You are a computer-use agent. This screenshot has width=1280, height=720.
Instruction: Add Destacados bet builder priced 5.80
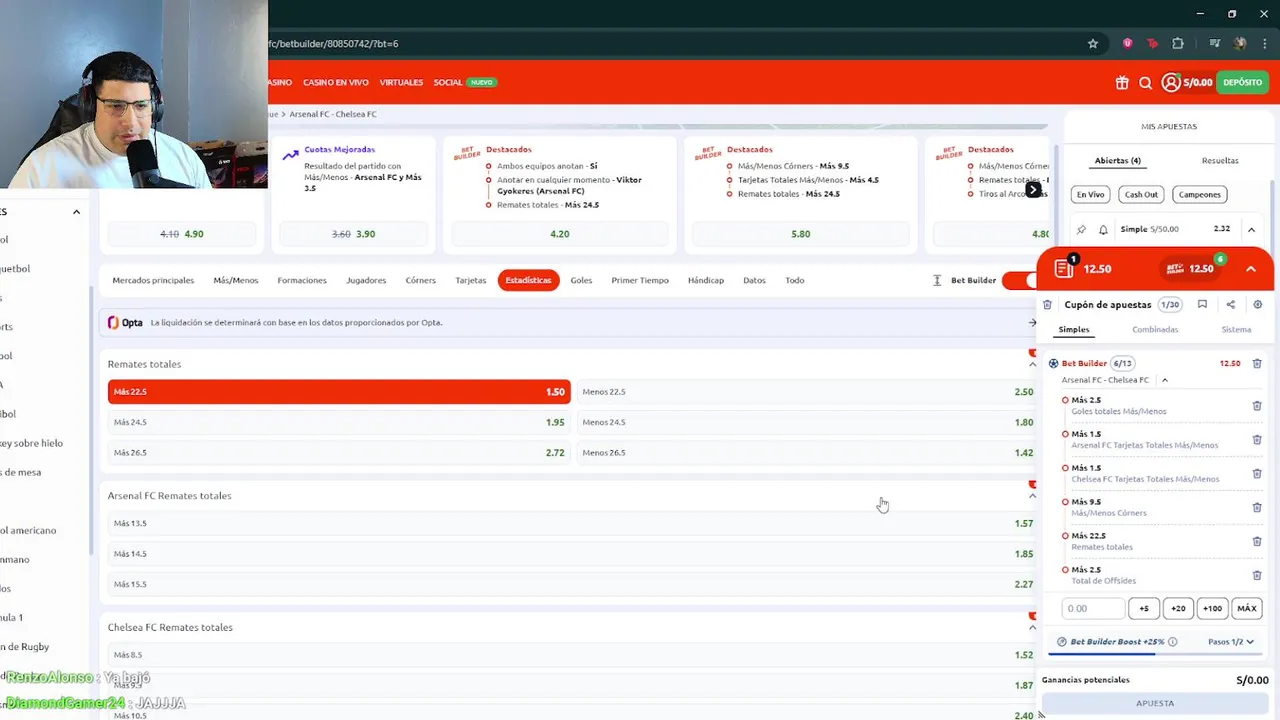coord(800,234)
